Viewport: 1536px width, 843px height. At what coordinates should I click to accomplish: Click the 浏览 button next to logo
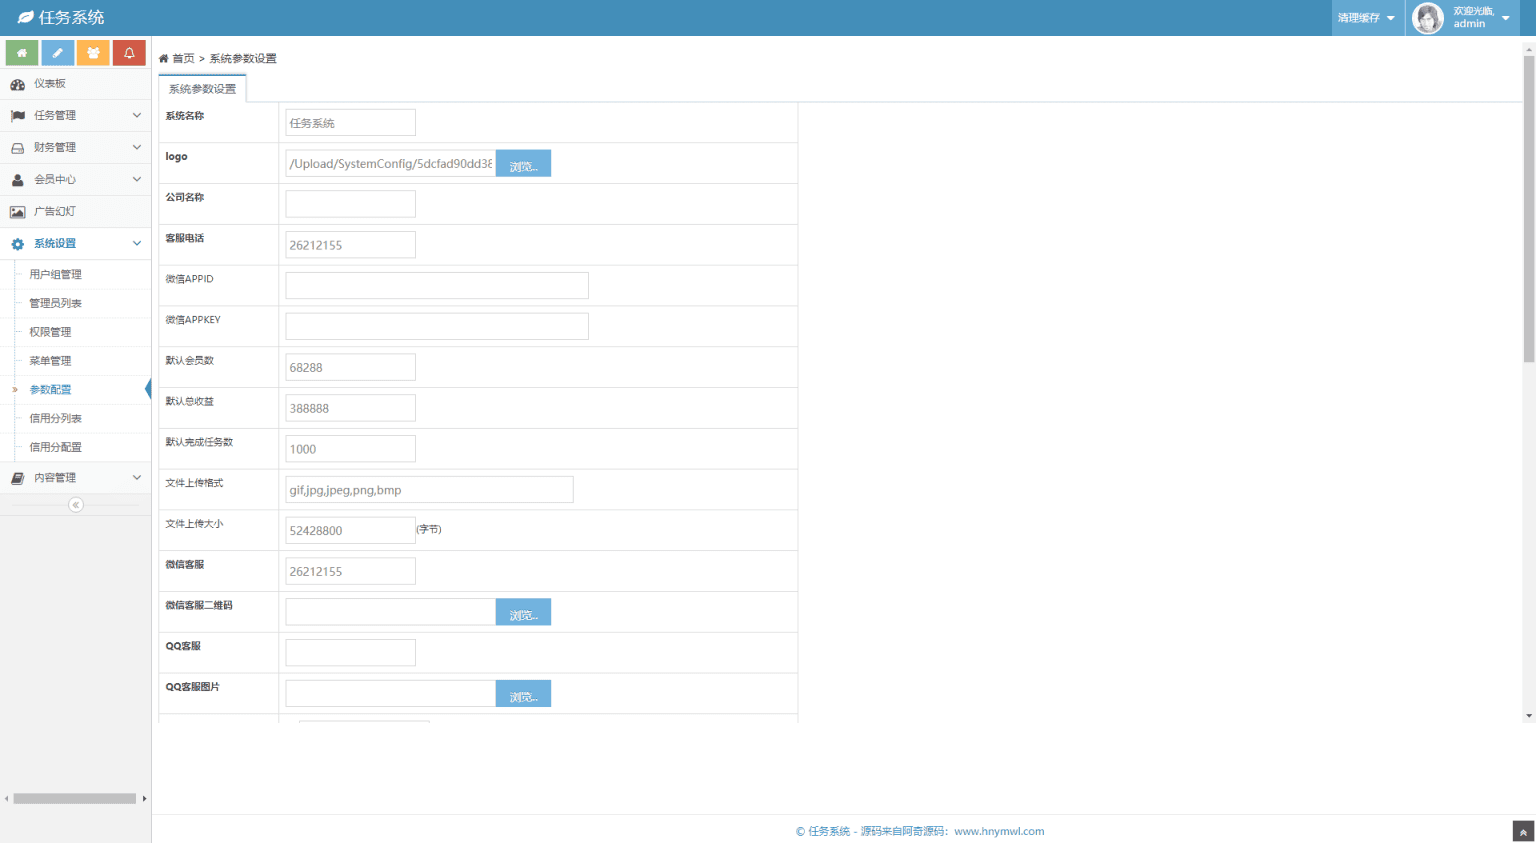pos(523,164)
